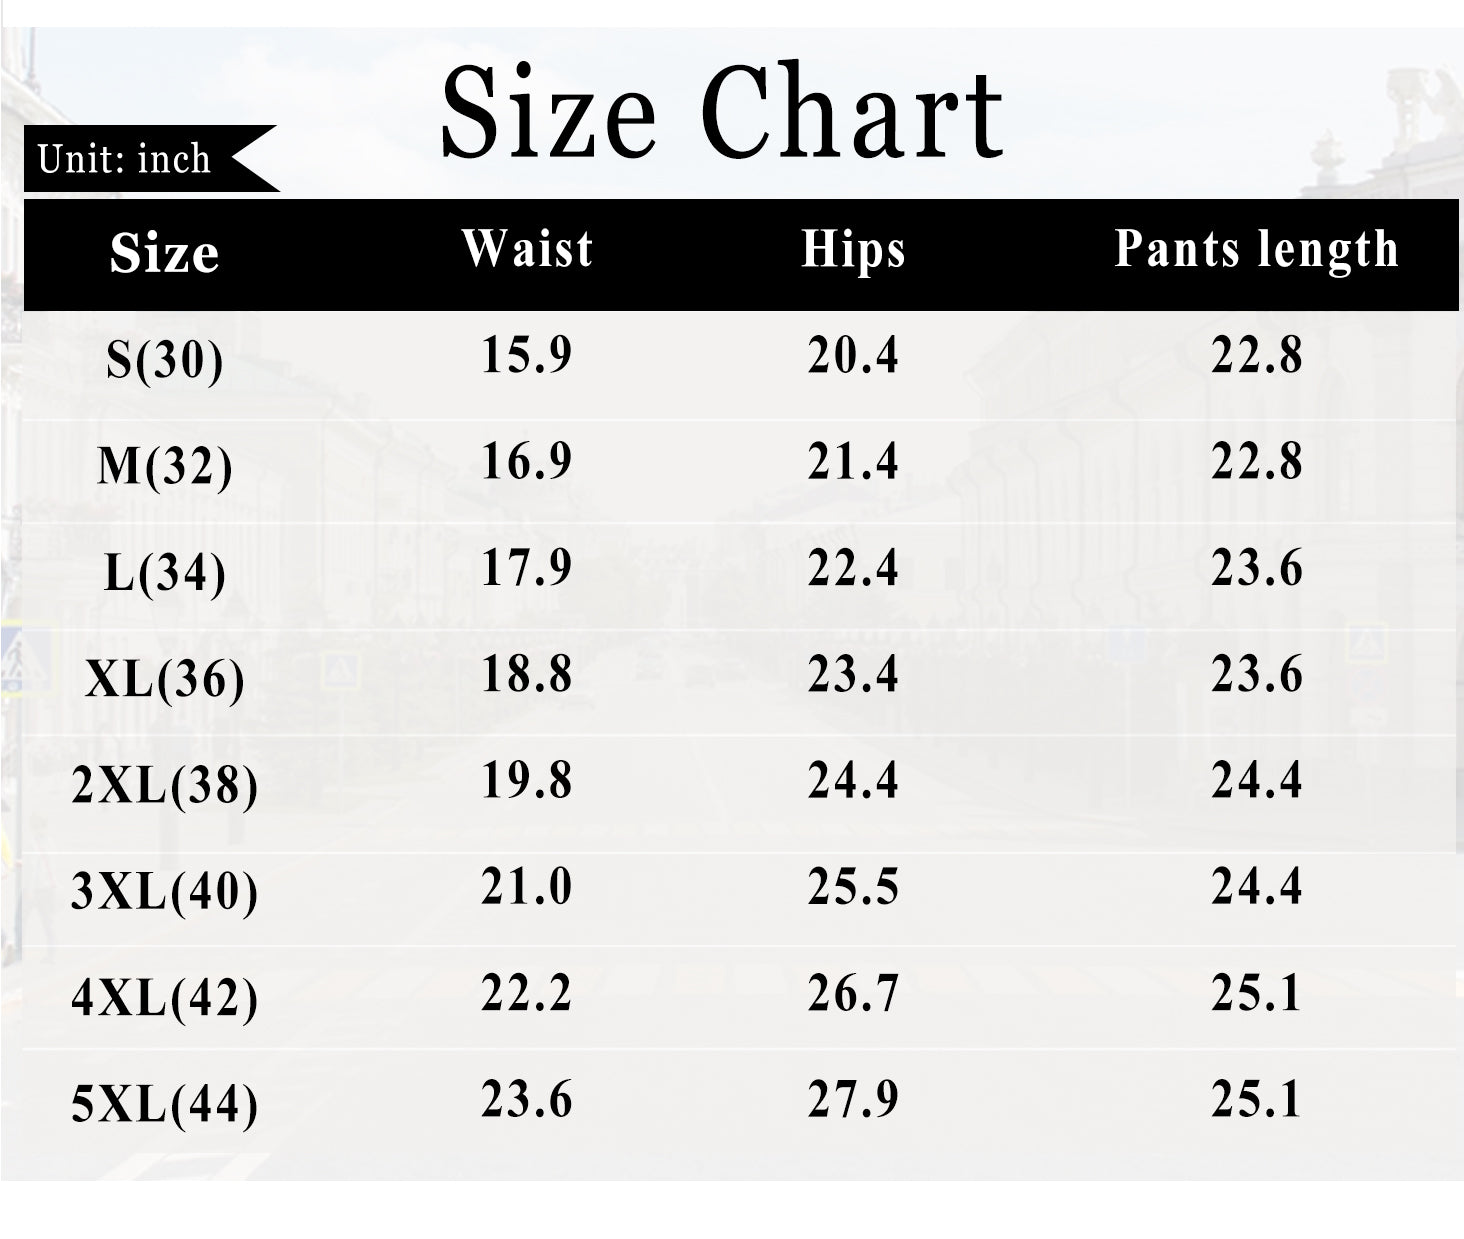Click the Unit: inch label
Image resolution: width=1464 pixels, height=1239 pixels.
[124, 159]
